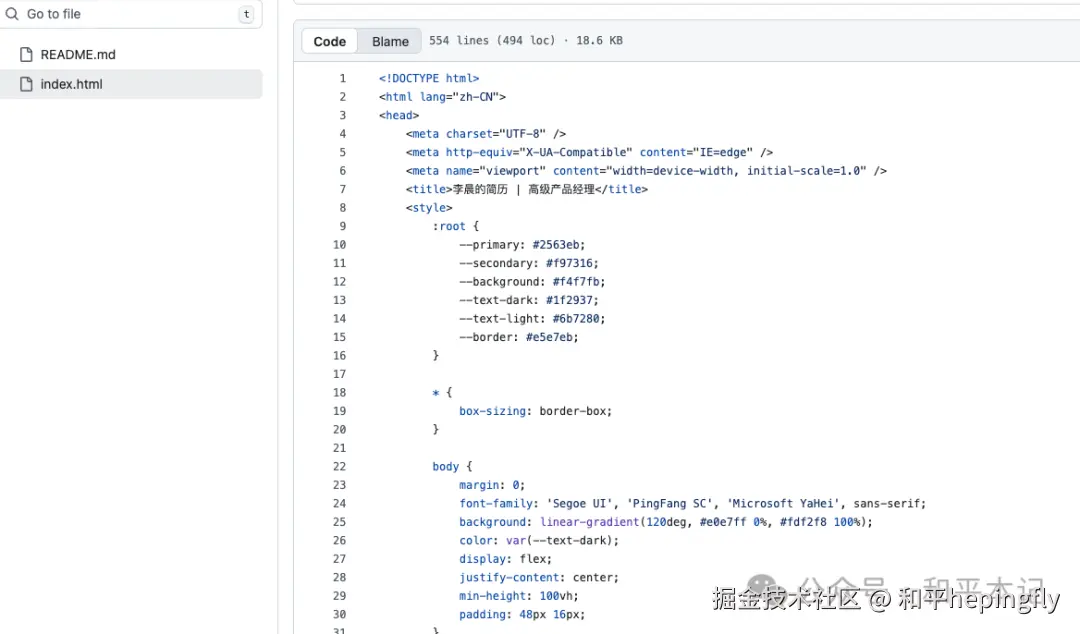Click the 'body {' selector line

(x=453, y=467)
